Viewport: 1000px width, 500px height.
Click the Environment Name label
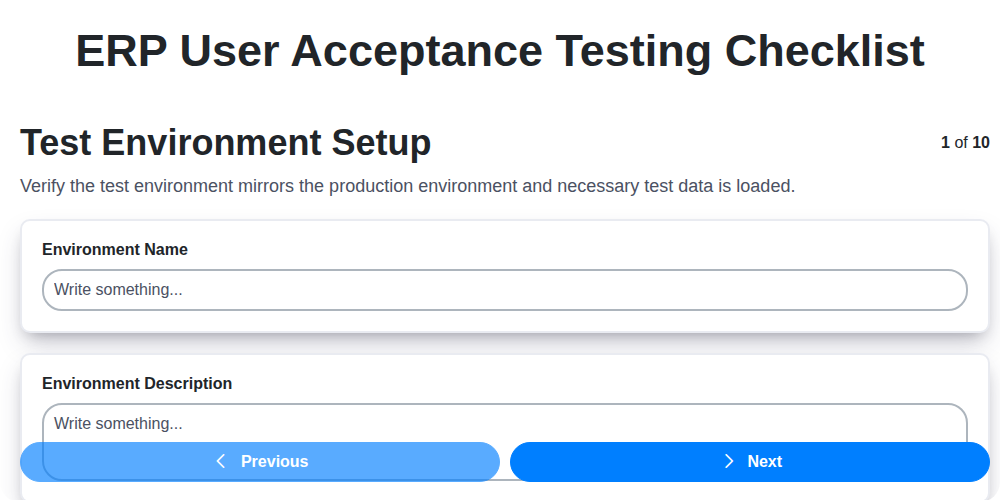click(115, 250)
